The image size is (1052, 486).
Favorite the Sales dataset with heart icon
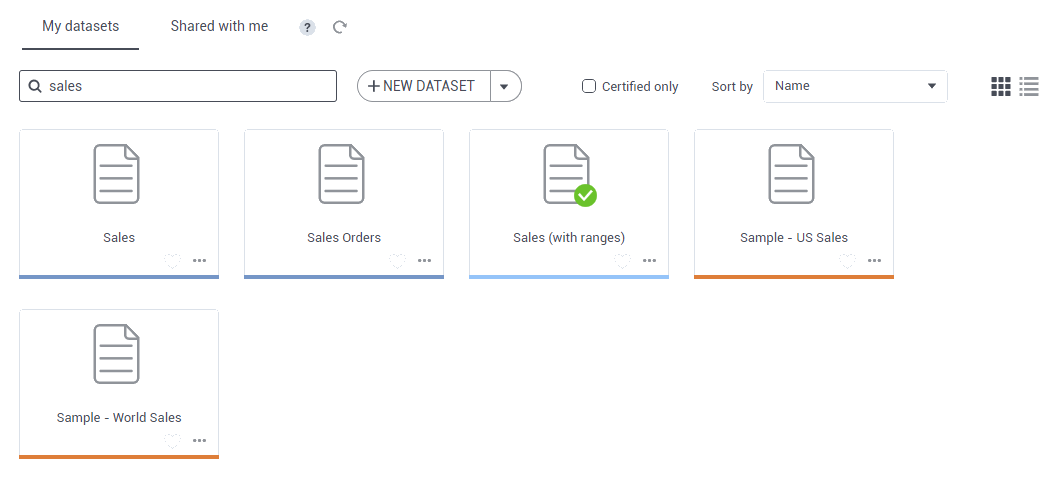pos(173,260)
